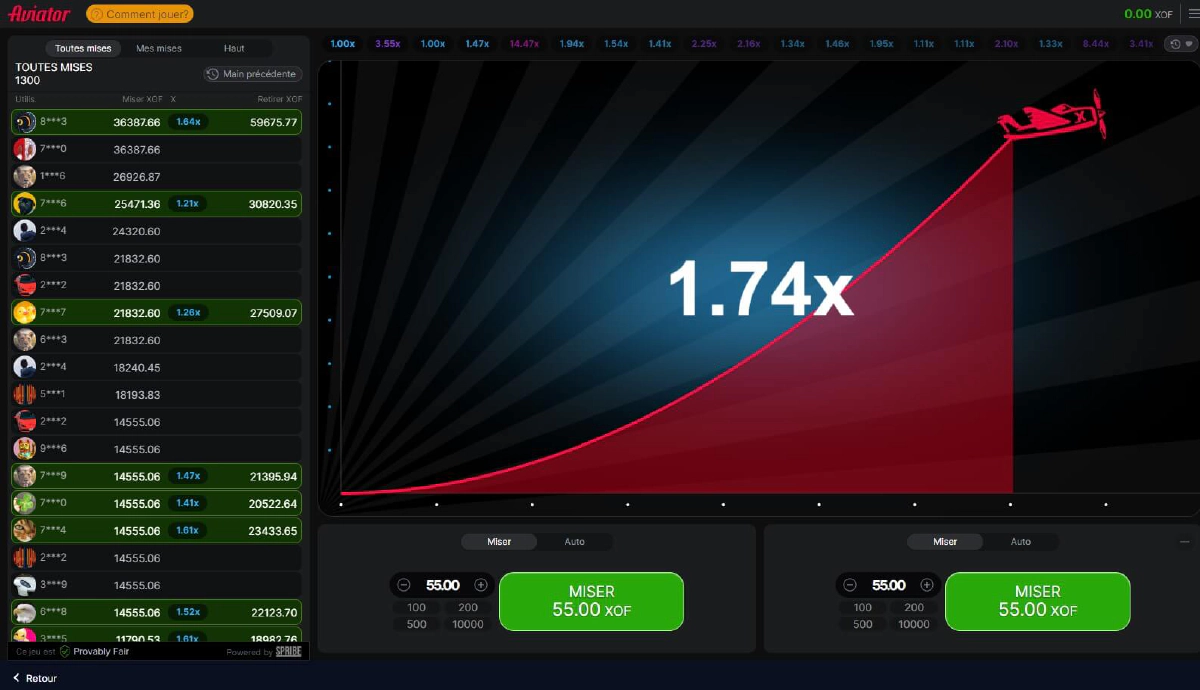Viewport: 1200px width, 690px height.
Task: Open 1.94x round in history bar
Action: [572, 44]
